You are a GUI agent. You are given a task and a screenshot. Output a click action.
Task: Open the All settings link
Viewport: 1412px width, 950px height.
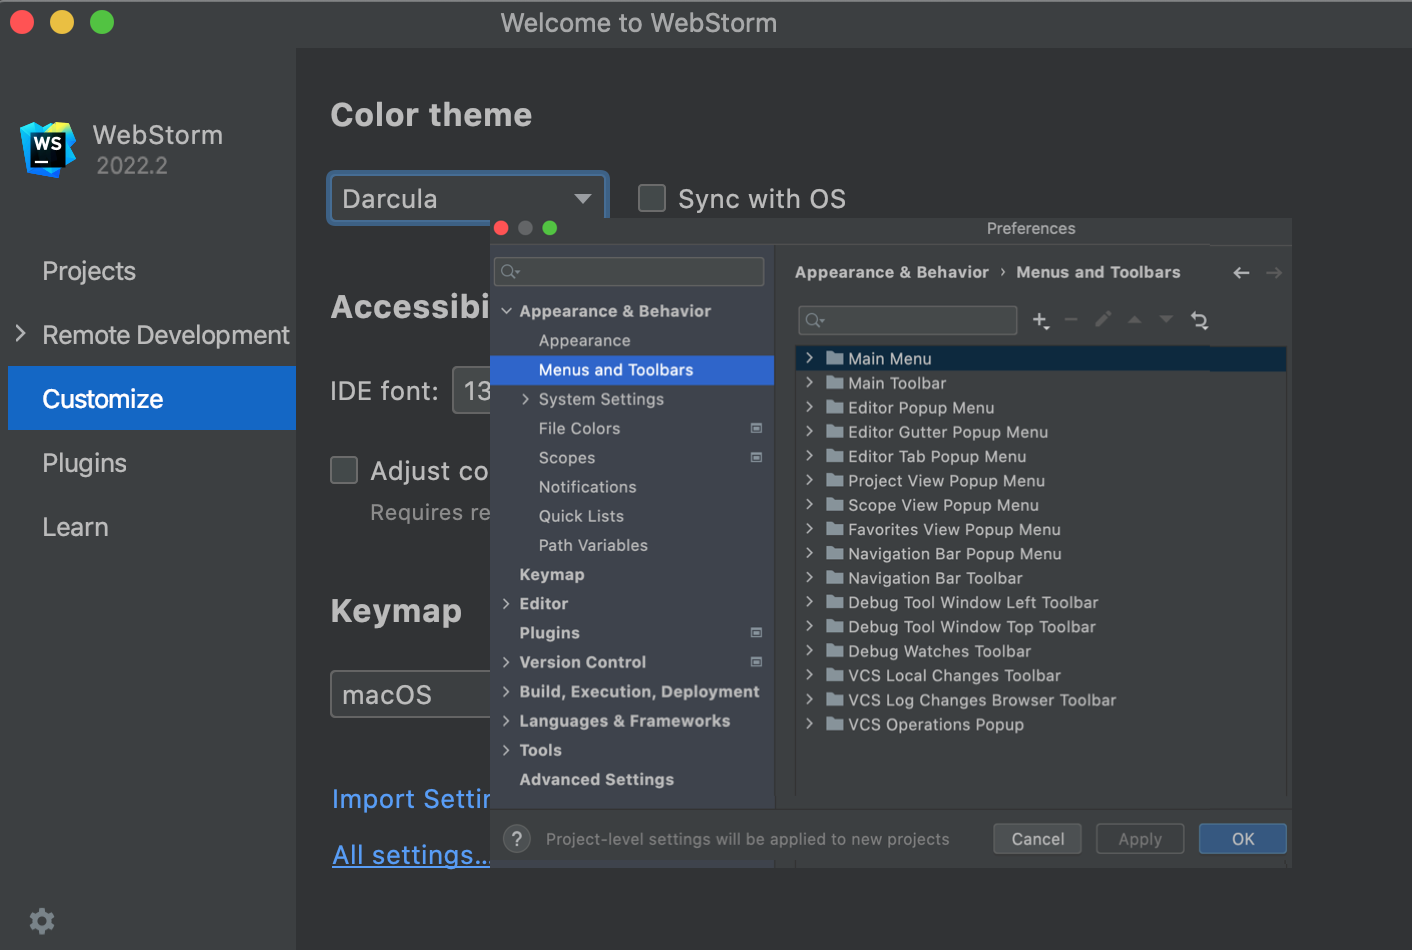[x=411, y=854]
